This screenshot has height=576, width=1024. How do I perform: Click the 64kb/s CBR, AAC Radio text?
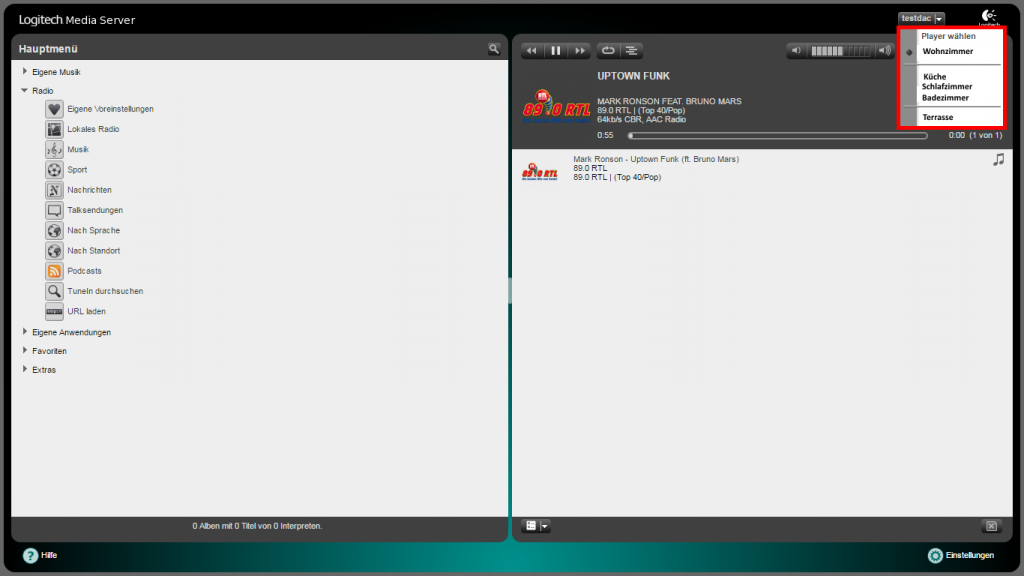click(x=641, y=120)
